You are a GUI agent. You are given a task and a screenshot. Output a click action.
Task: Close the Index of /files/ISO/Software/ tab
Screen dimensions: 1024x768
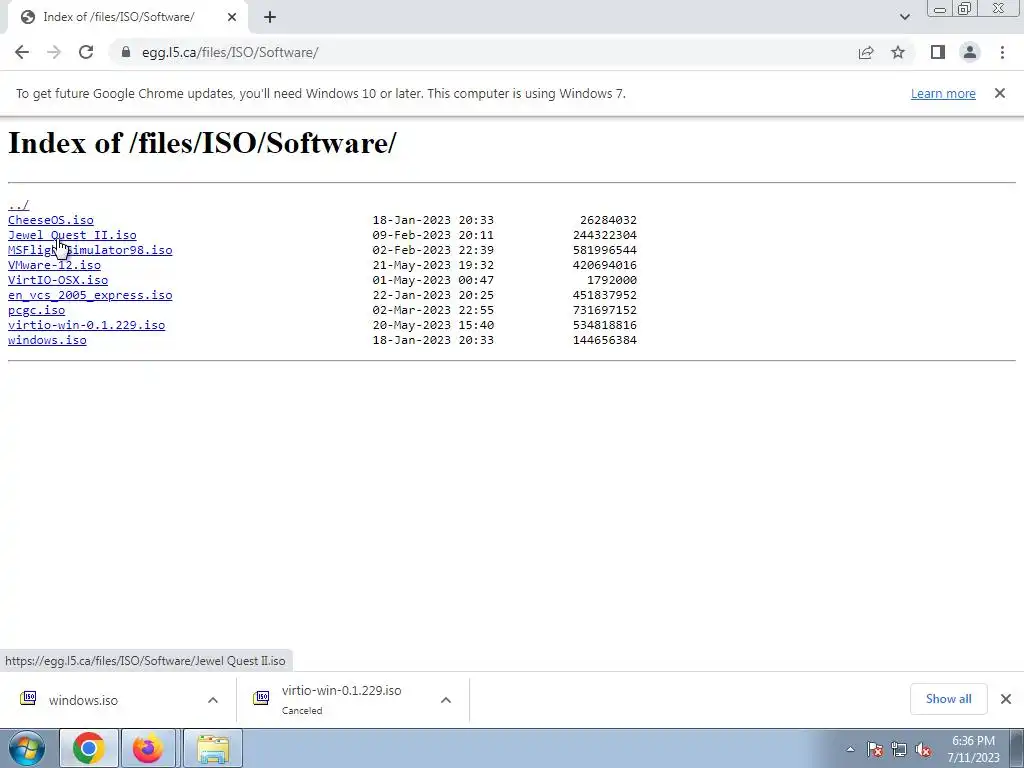pos(232,17)
